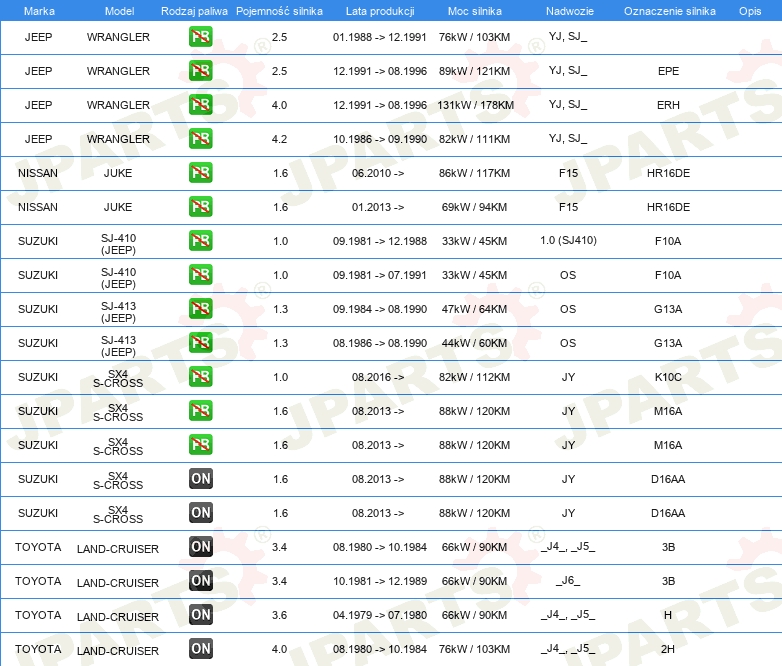This screenshot has height=666, width=782.
Task: Click power value 44kW / 60KM
Action: tap(474, 343)
